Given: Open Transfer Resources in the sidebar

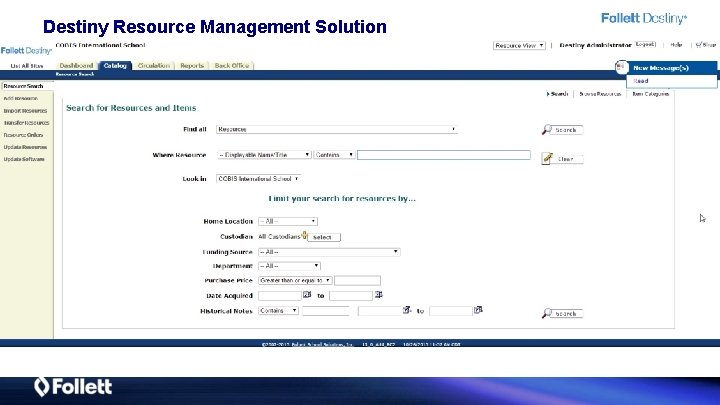Looking at the screenshot, I should (26, 123).
